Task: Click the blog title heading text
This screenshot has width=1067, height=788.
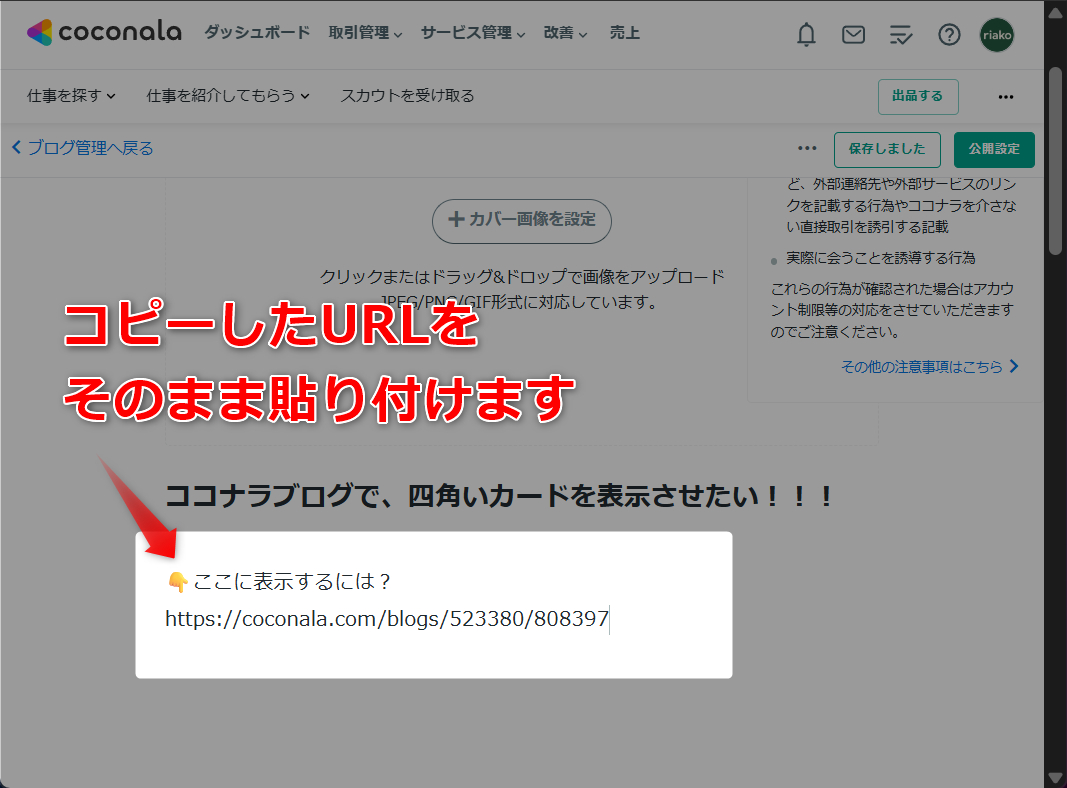Action: 499,495
